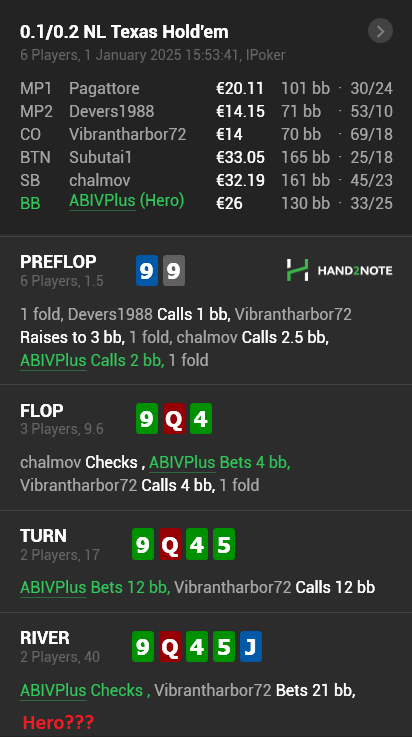
Task: Click the gray 9 preflop hole card
Action: (174, 270)
